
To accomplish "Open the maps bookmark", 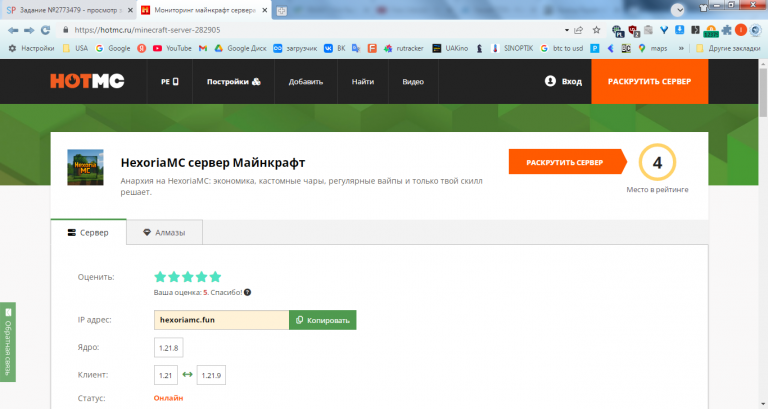I will (x=653, y=48).
